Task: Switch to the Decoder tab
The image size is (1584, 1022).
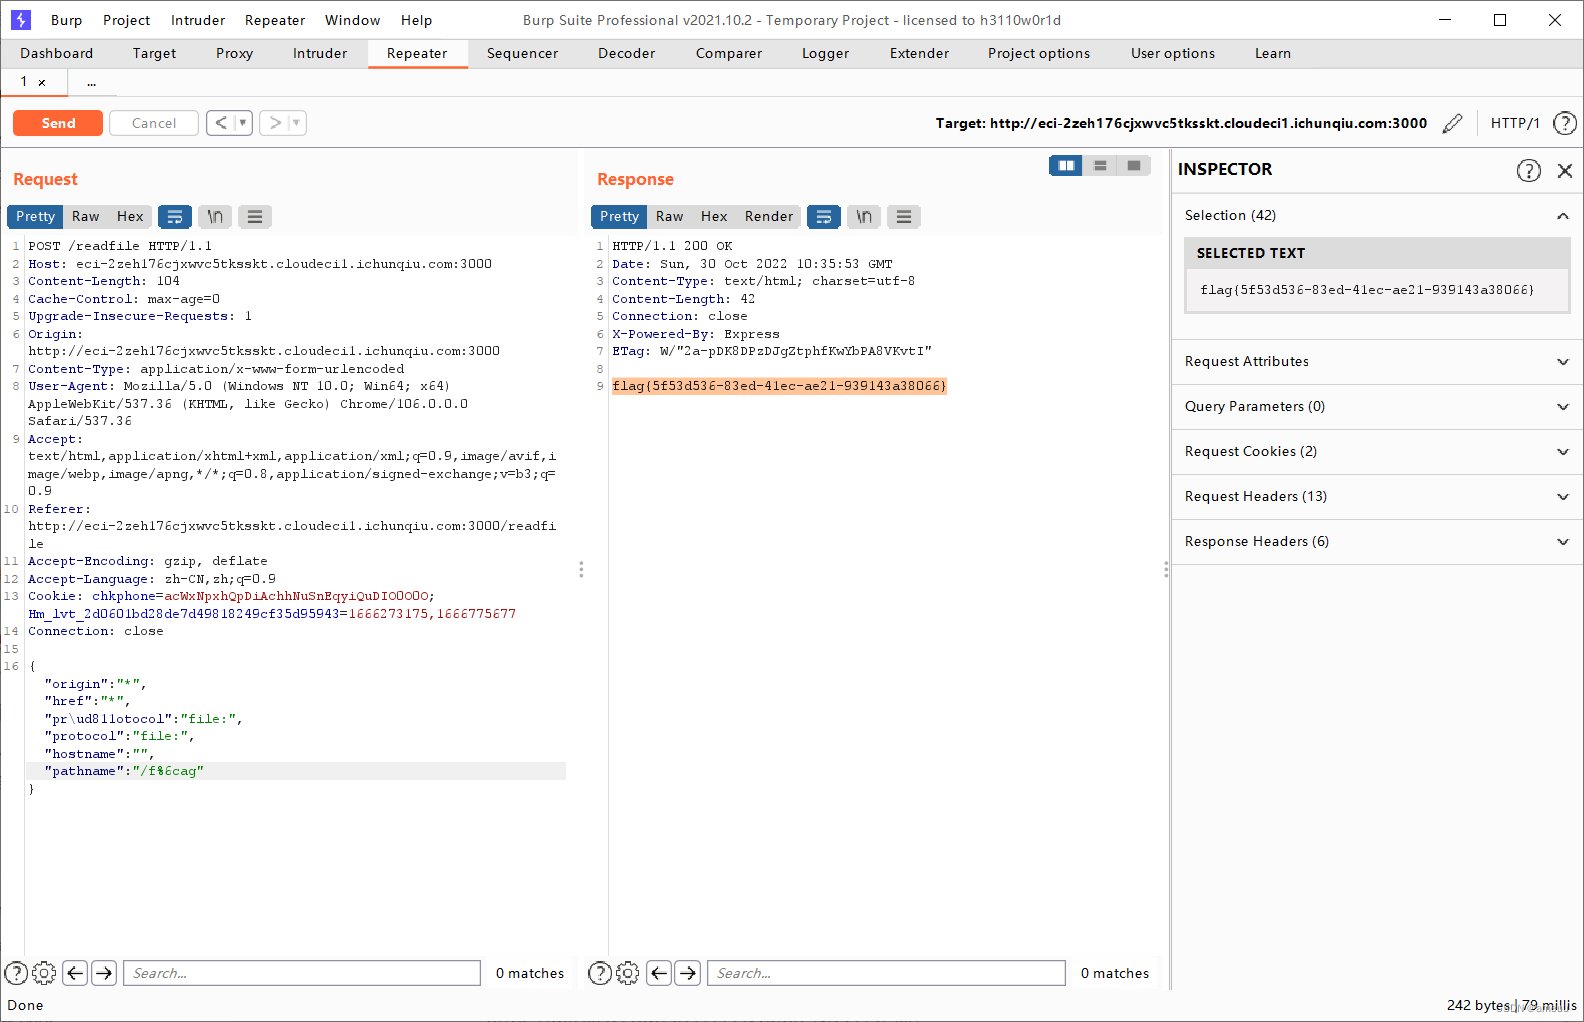Action: 627,54
